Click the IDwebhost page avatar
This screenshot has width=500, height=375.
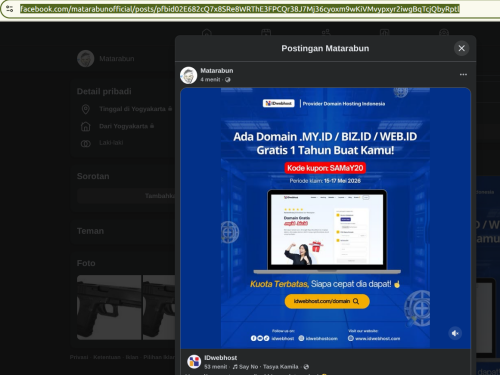pos(194,361)
